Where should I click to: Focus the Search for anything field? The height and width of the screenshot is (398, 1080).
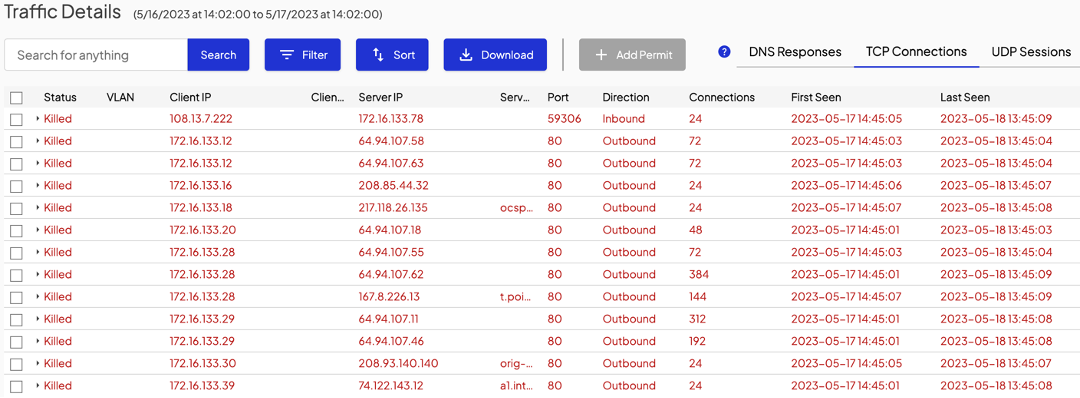click(x=96, y=55)
